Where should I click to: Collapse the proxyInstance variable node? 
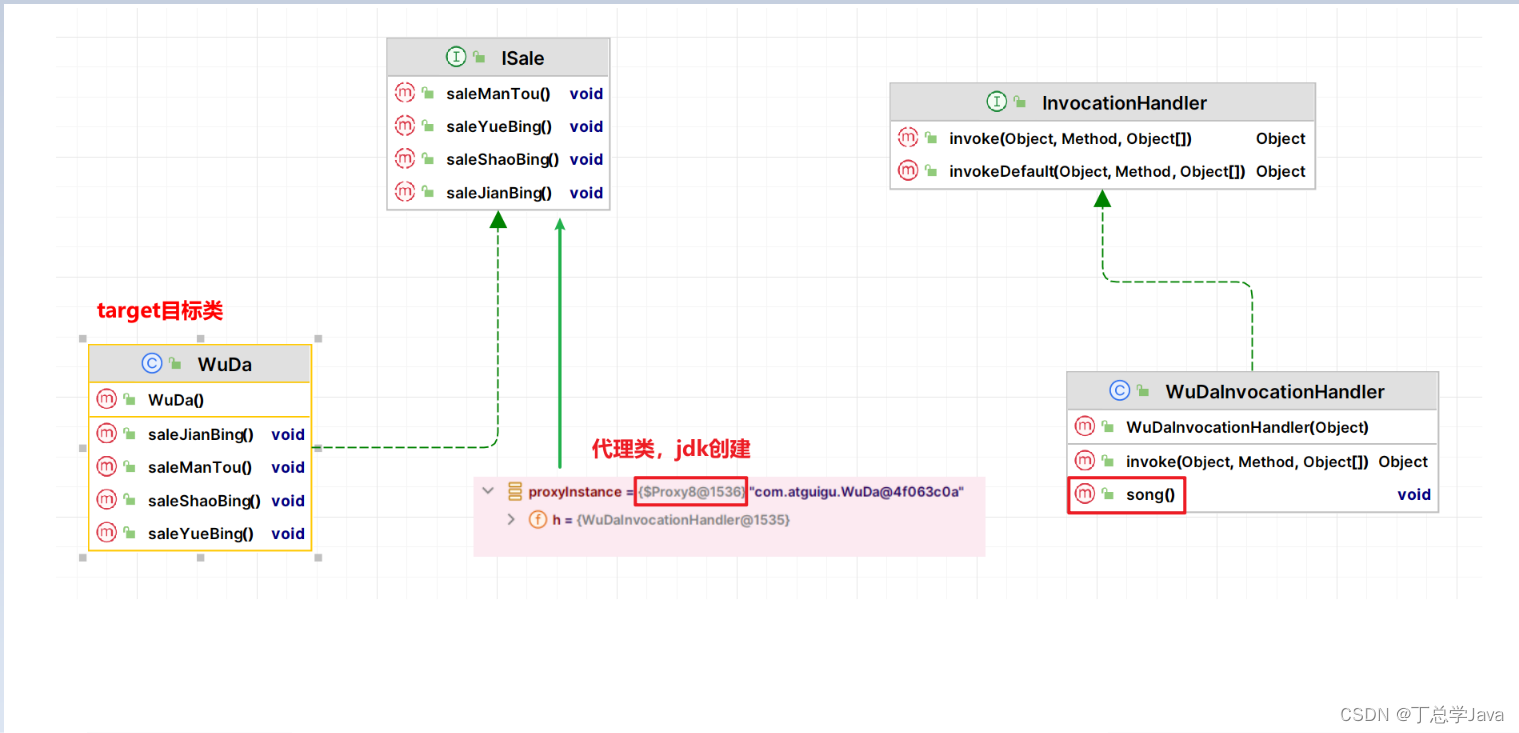click(488, 491)
